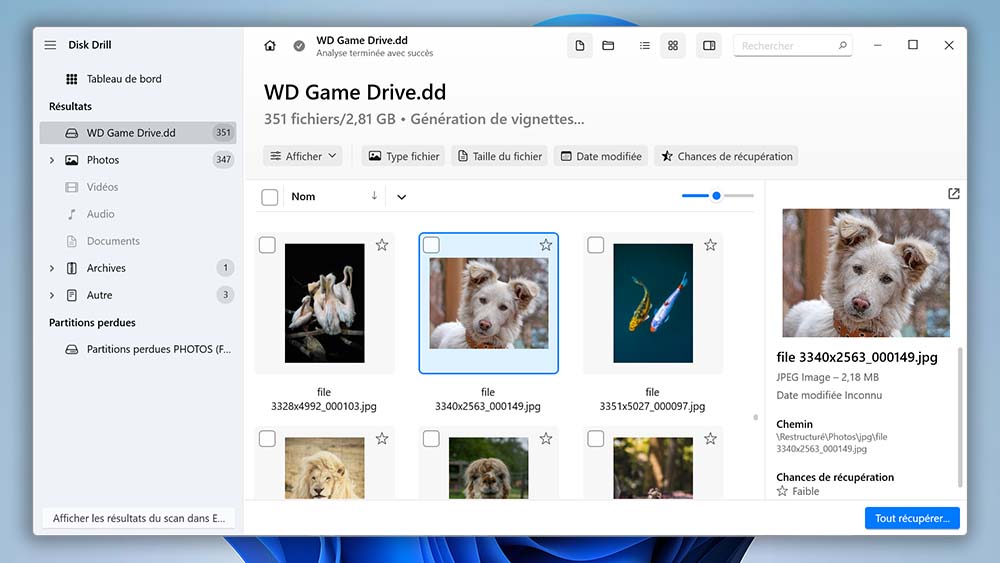Select WD Game Drive.dd in results
Screen dimensions: 1000x563
(138, 133)
